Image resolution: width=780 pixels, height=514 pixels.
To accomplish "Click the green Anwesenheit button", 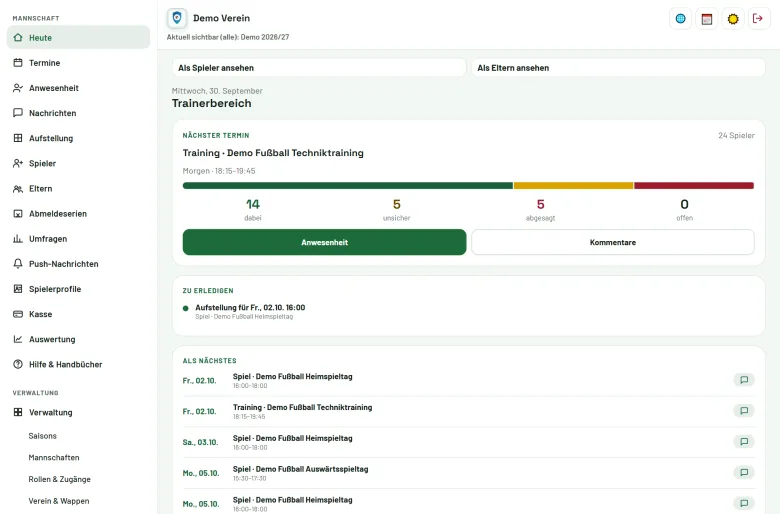I will tap(324, 242).
